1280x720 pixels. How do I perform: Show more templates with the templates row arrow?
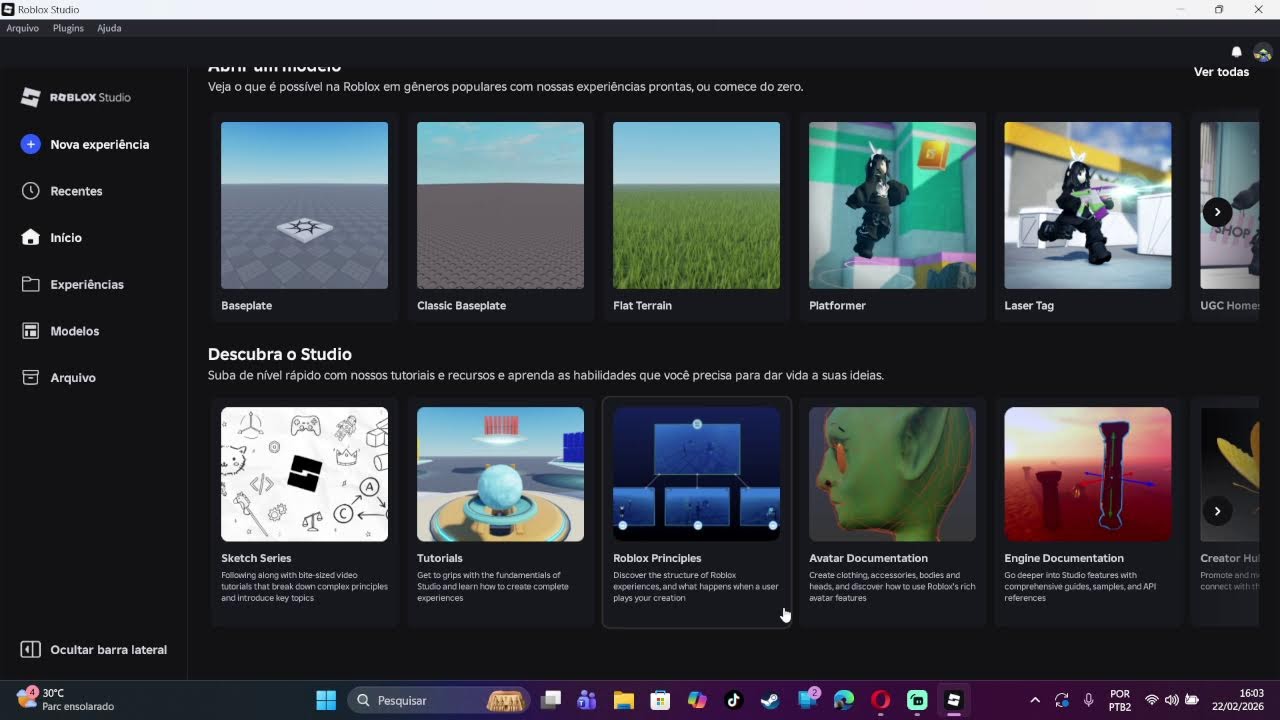[1217, 211]
